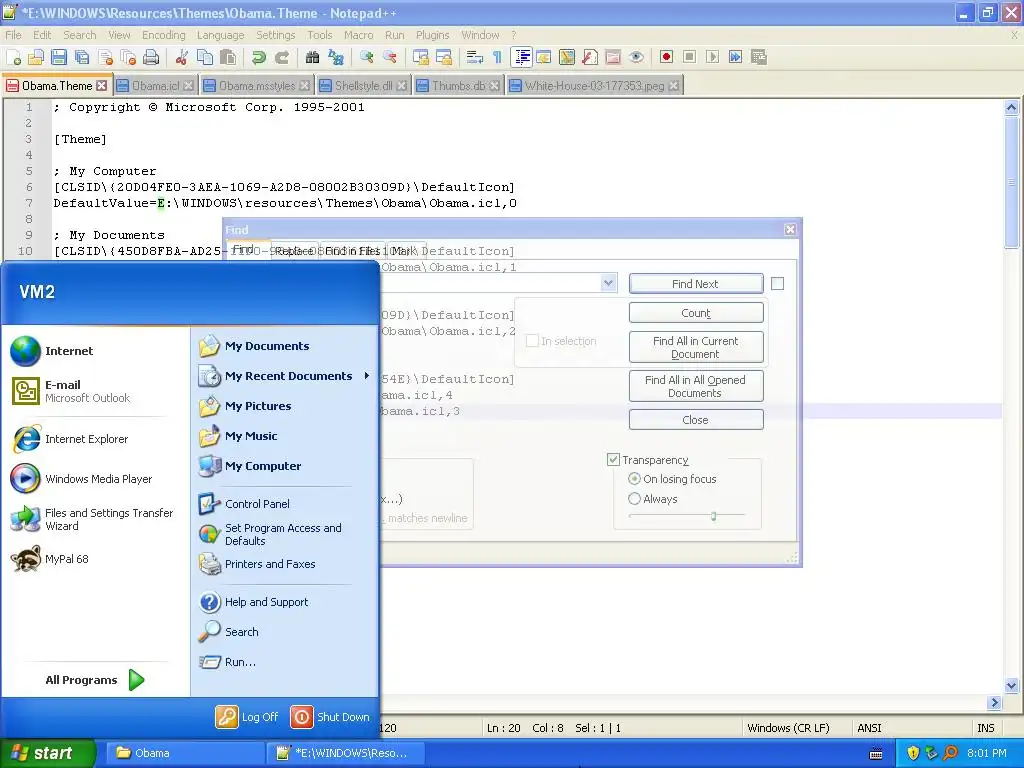
Task: Select the On losing focus radio button
Action: pyautogui.click(x=634, y=479)
